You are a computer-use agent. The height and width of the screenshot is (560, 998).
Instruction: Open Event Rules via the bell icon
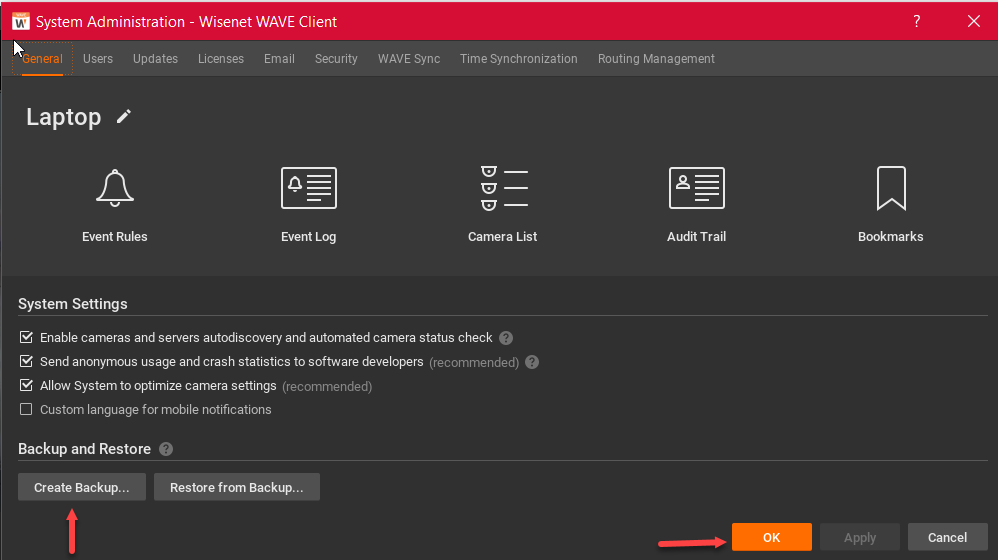(115, 188)
